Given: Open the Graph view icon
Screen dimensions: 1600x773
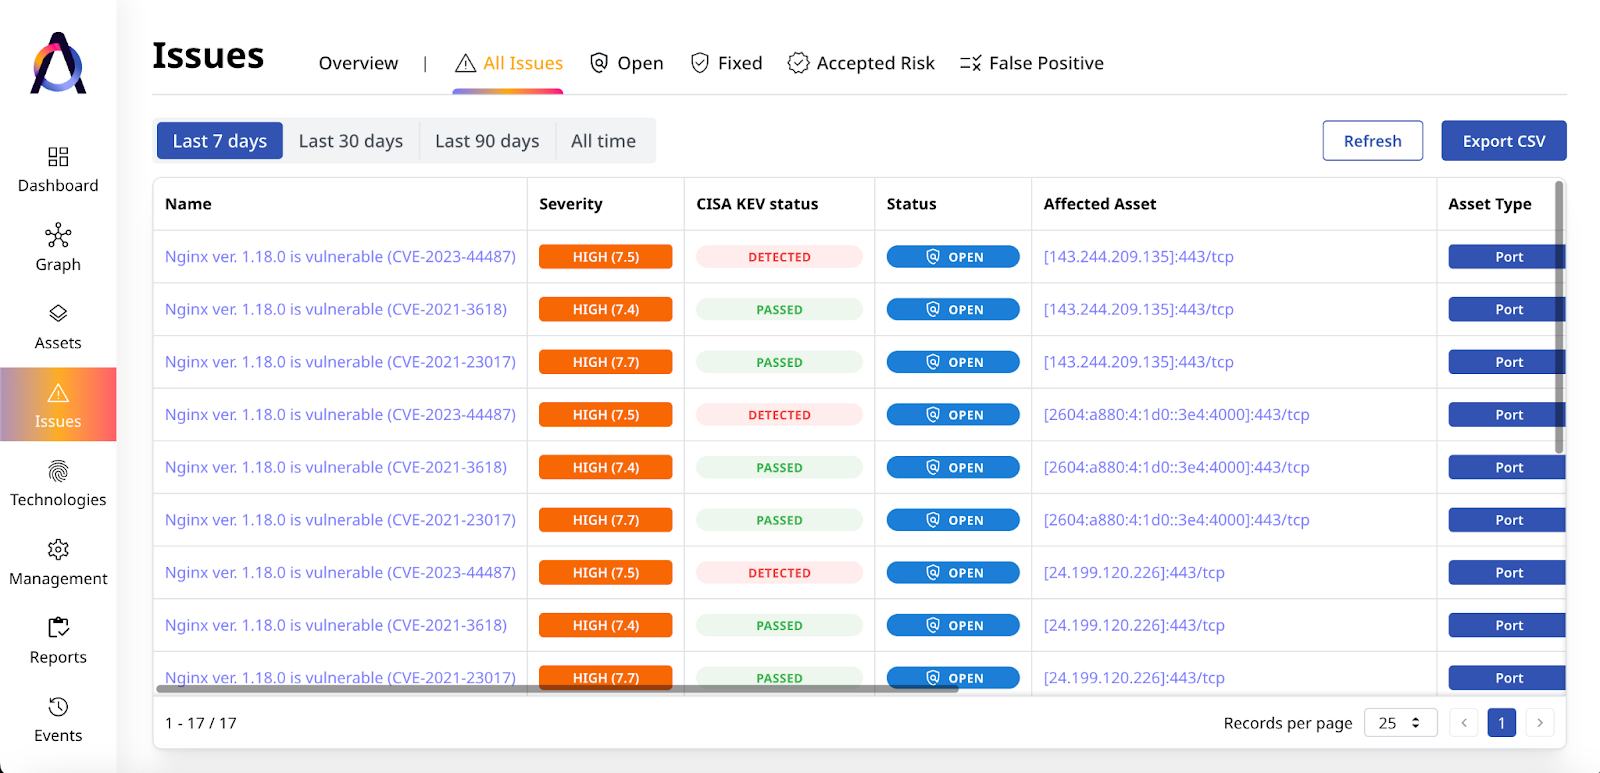Looking at the screenshot, I should (x=58, y=235).
